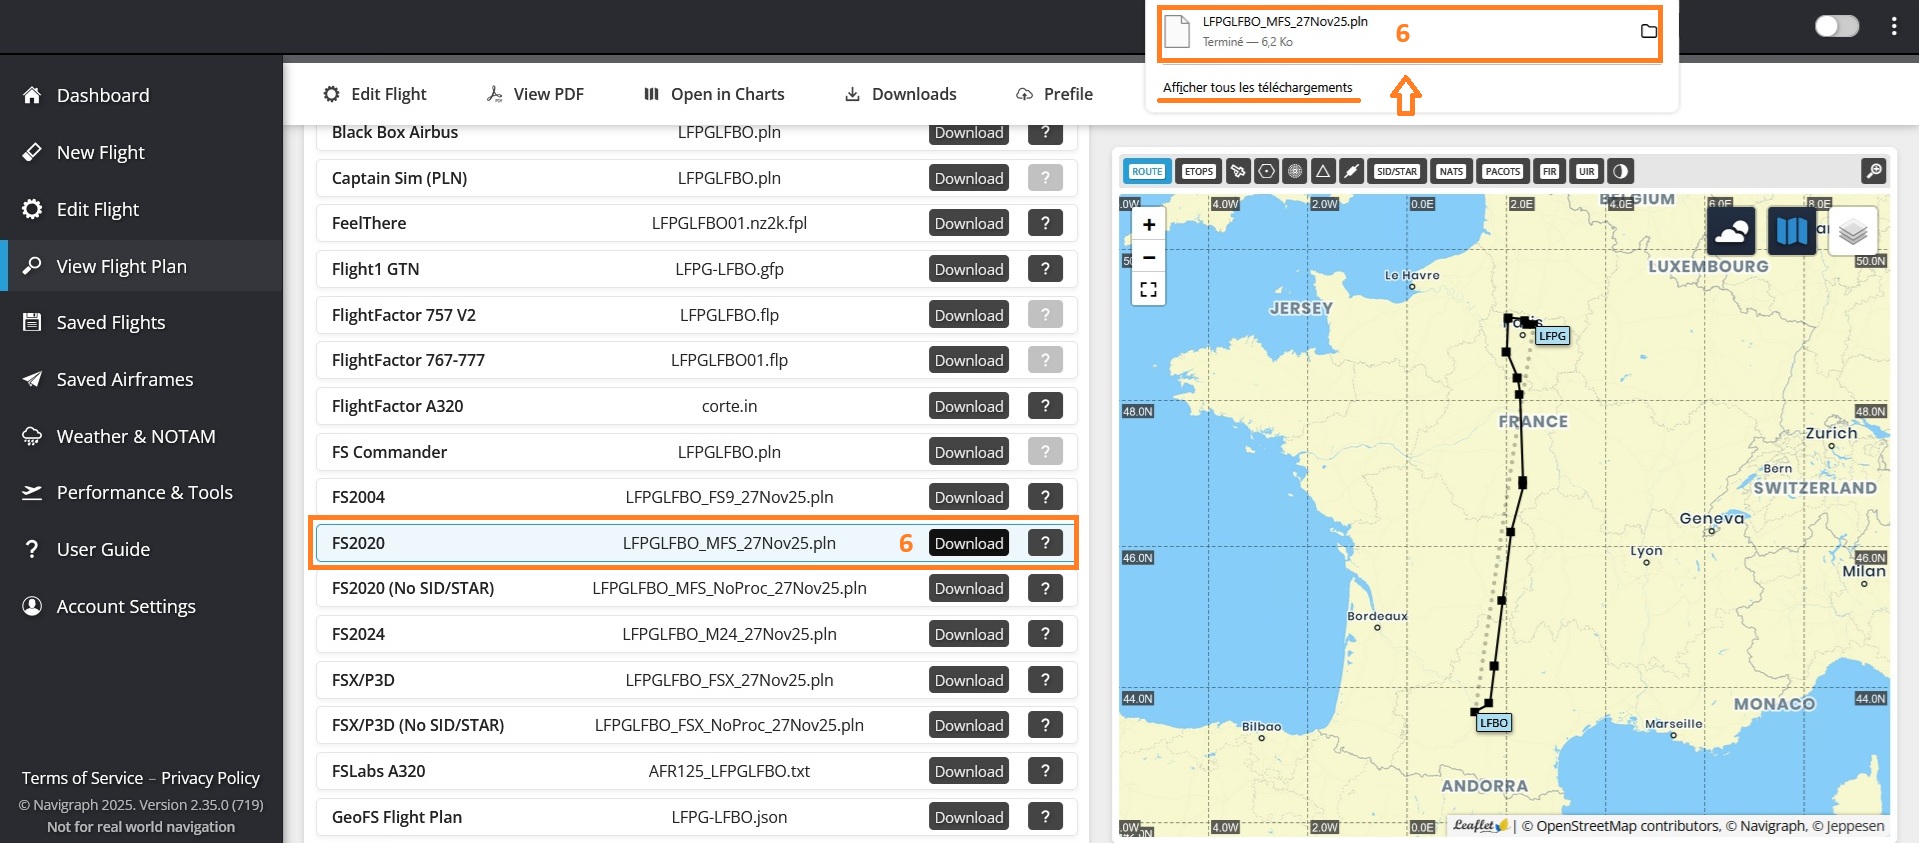
Task: Zoom out on the map with minus
Action: click(1149, 257)
